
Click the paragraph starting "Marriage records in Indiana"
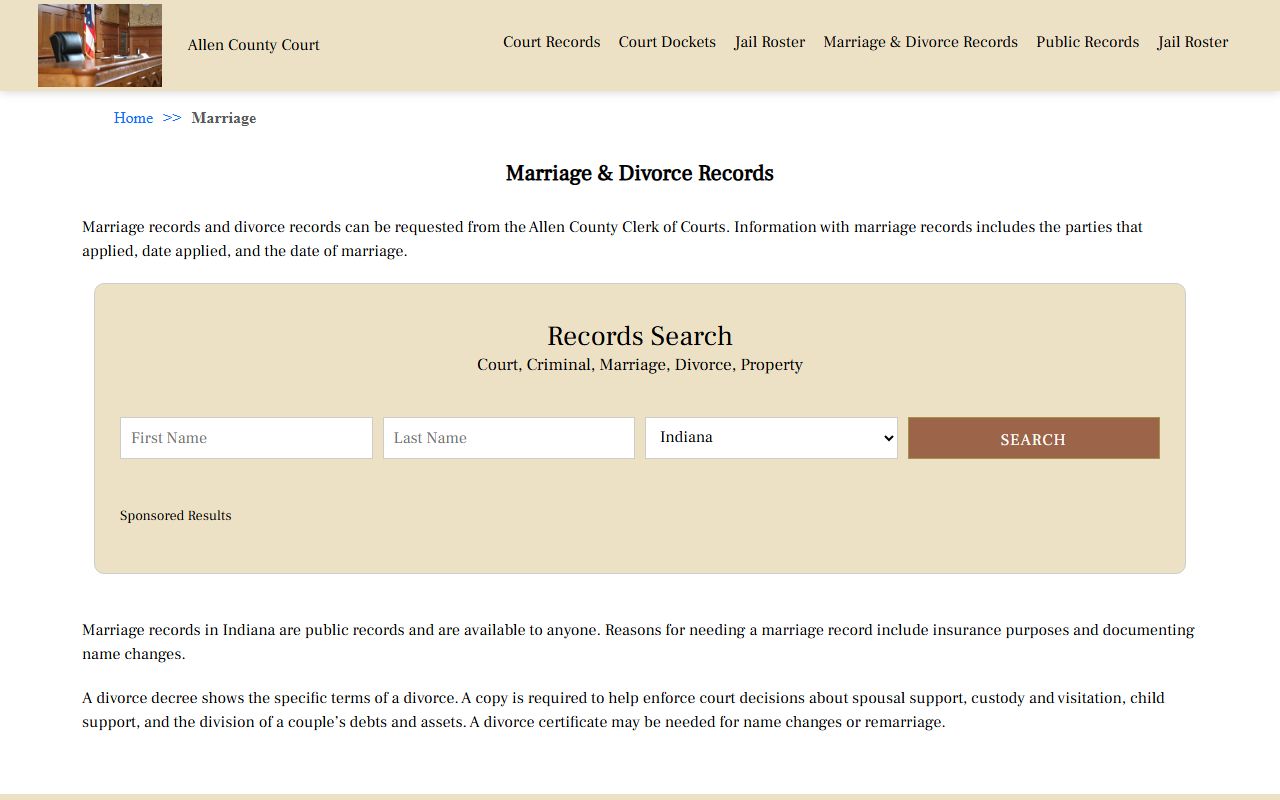[640, 642]
